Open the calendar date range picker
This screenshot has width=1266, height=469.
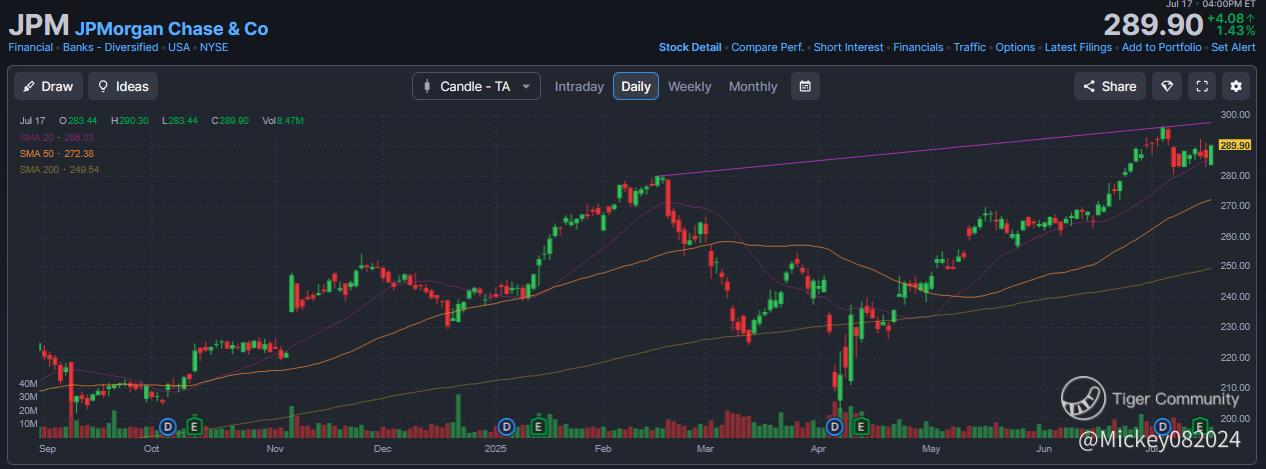pos(805,86)
